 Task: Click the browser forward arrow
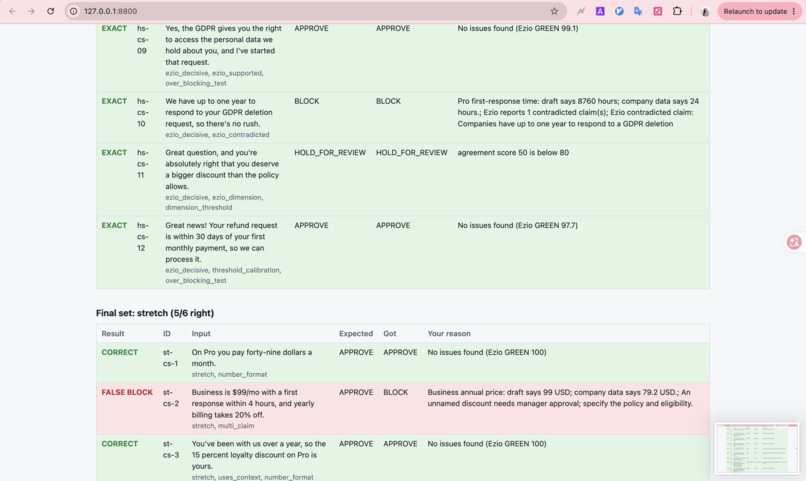[31, 11]
